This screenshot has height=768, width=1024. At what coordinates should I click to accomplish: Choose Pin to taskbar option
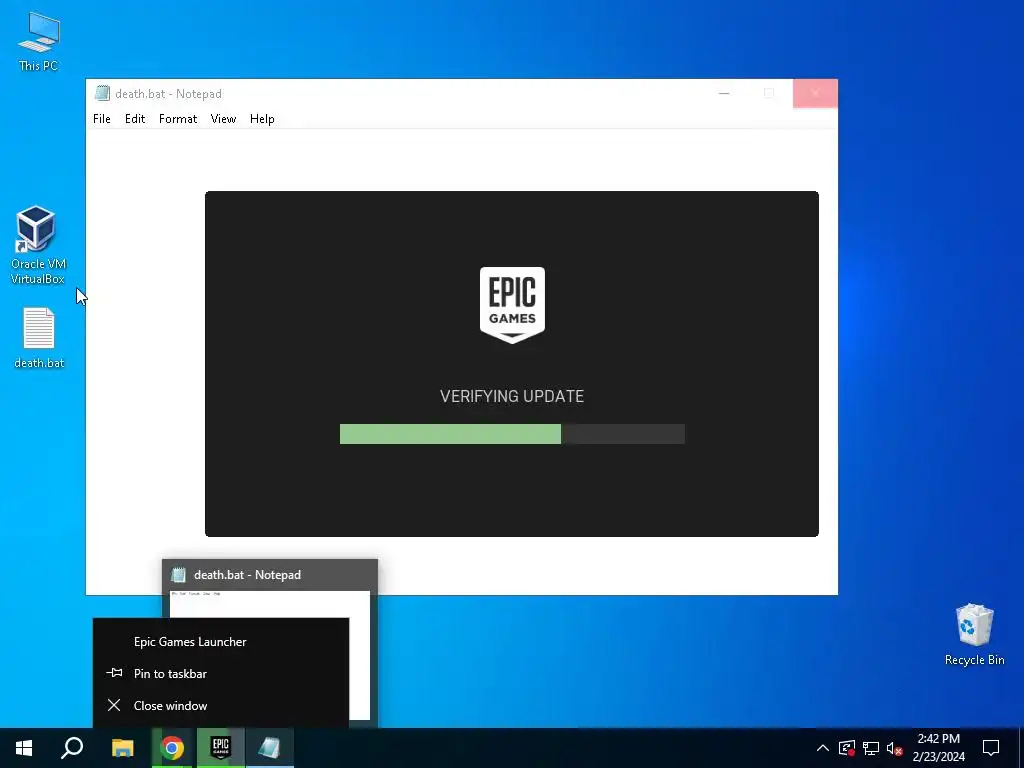(x=221, y=674)
